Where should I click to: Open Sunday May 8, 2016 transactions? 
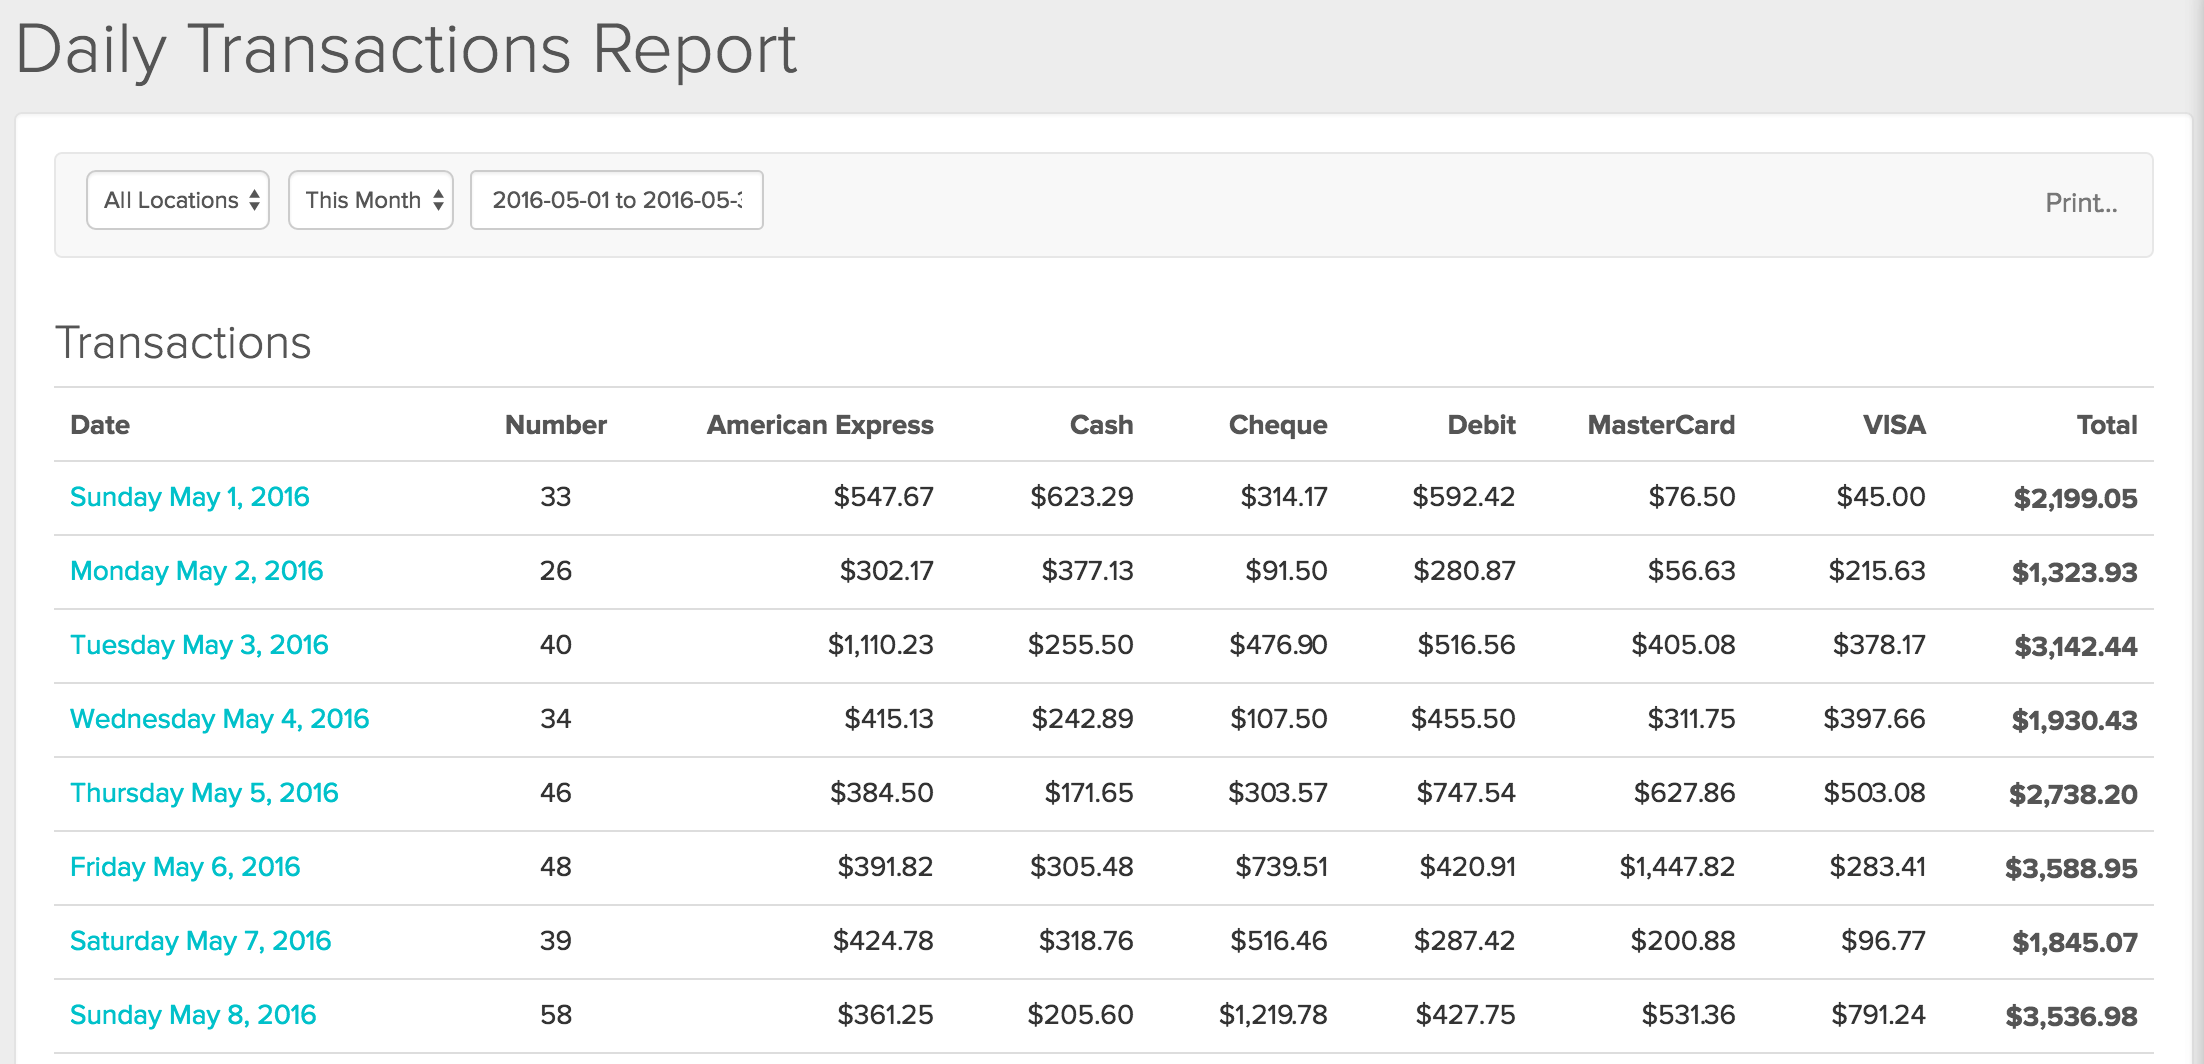[x=193, y=1015]
